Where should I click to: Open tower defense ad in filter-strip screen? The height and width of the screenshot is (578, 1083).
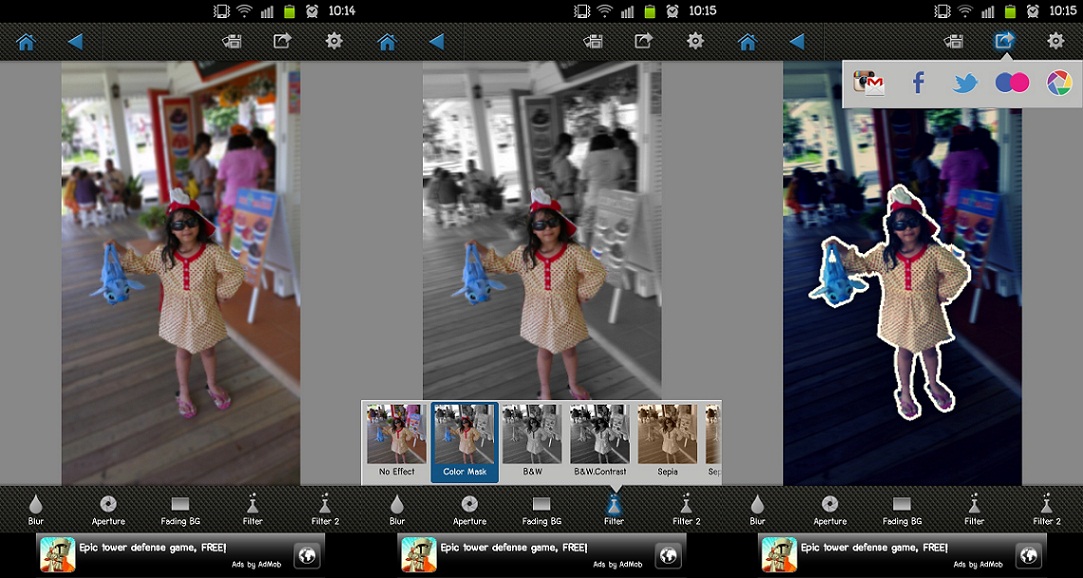click(x=514, y=548)
